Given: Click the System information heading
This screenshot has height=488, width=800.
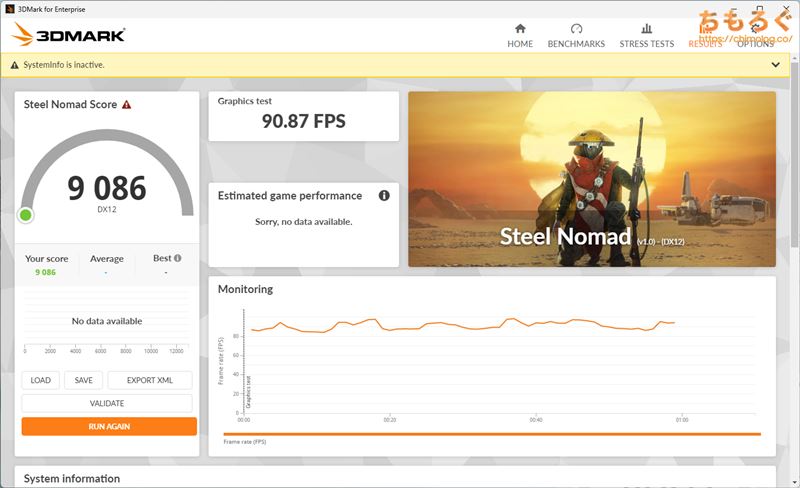Looking at the screenshot, I should click(72, 479).
